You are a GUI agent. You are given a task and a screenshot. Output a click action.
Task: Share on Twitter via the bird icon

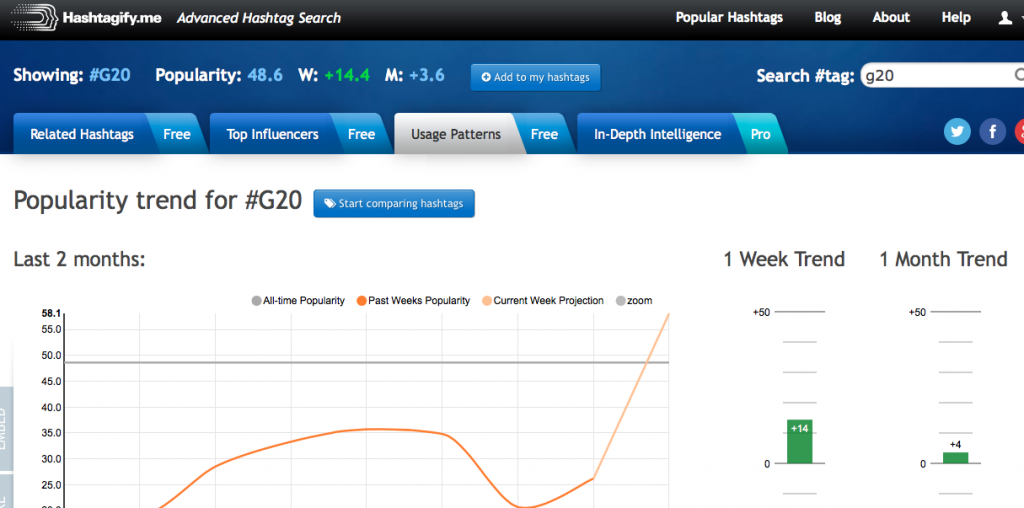coord(958,132)
